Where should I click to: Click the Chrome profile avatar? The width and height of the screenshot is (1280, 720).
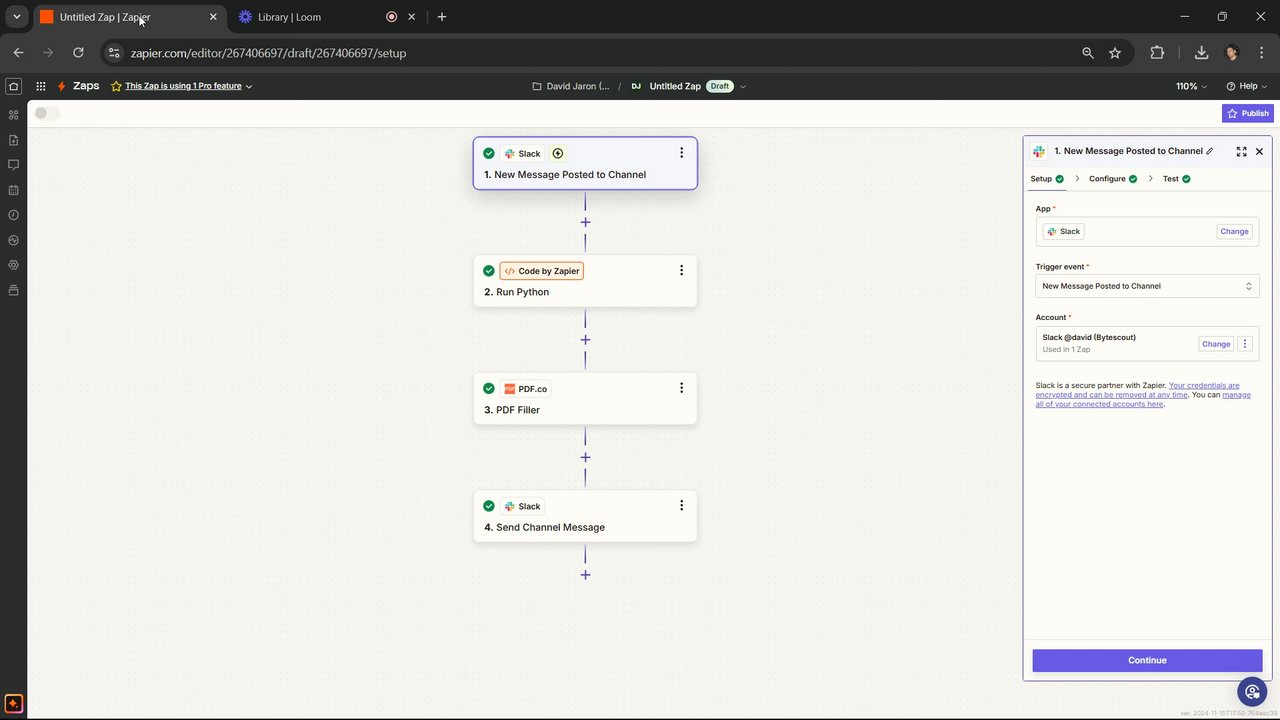pos(1232,53)
